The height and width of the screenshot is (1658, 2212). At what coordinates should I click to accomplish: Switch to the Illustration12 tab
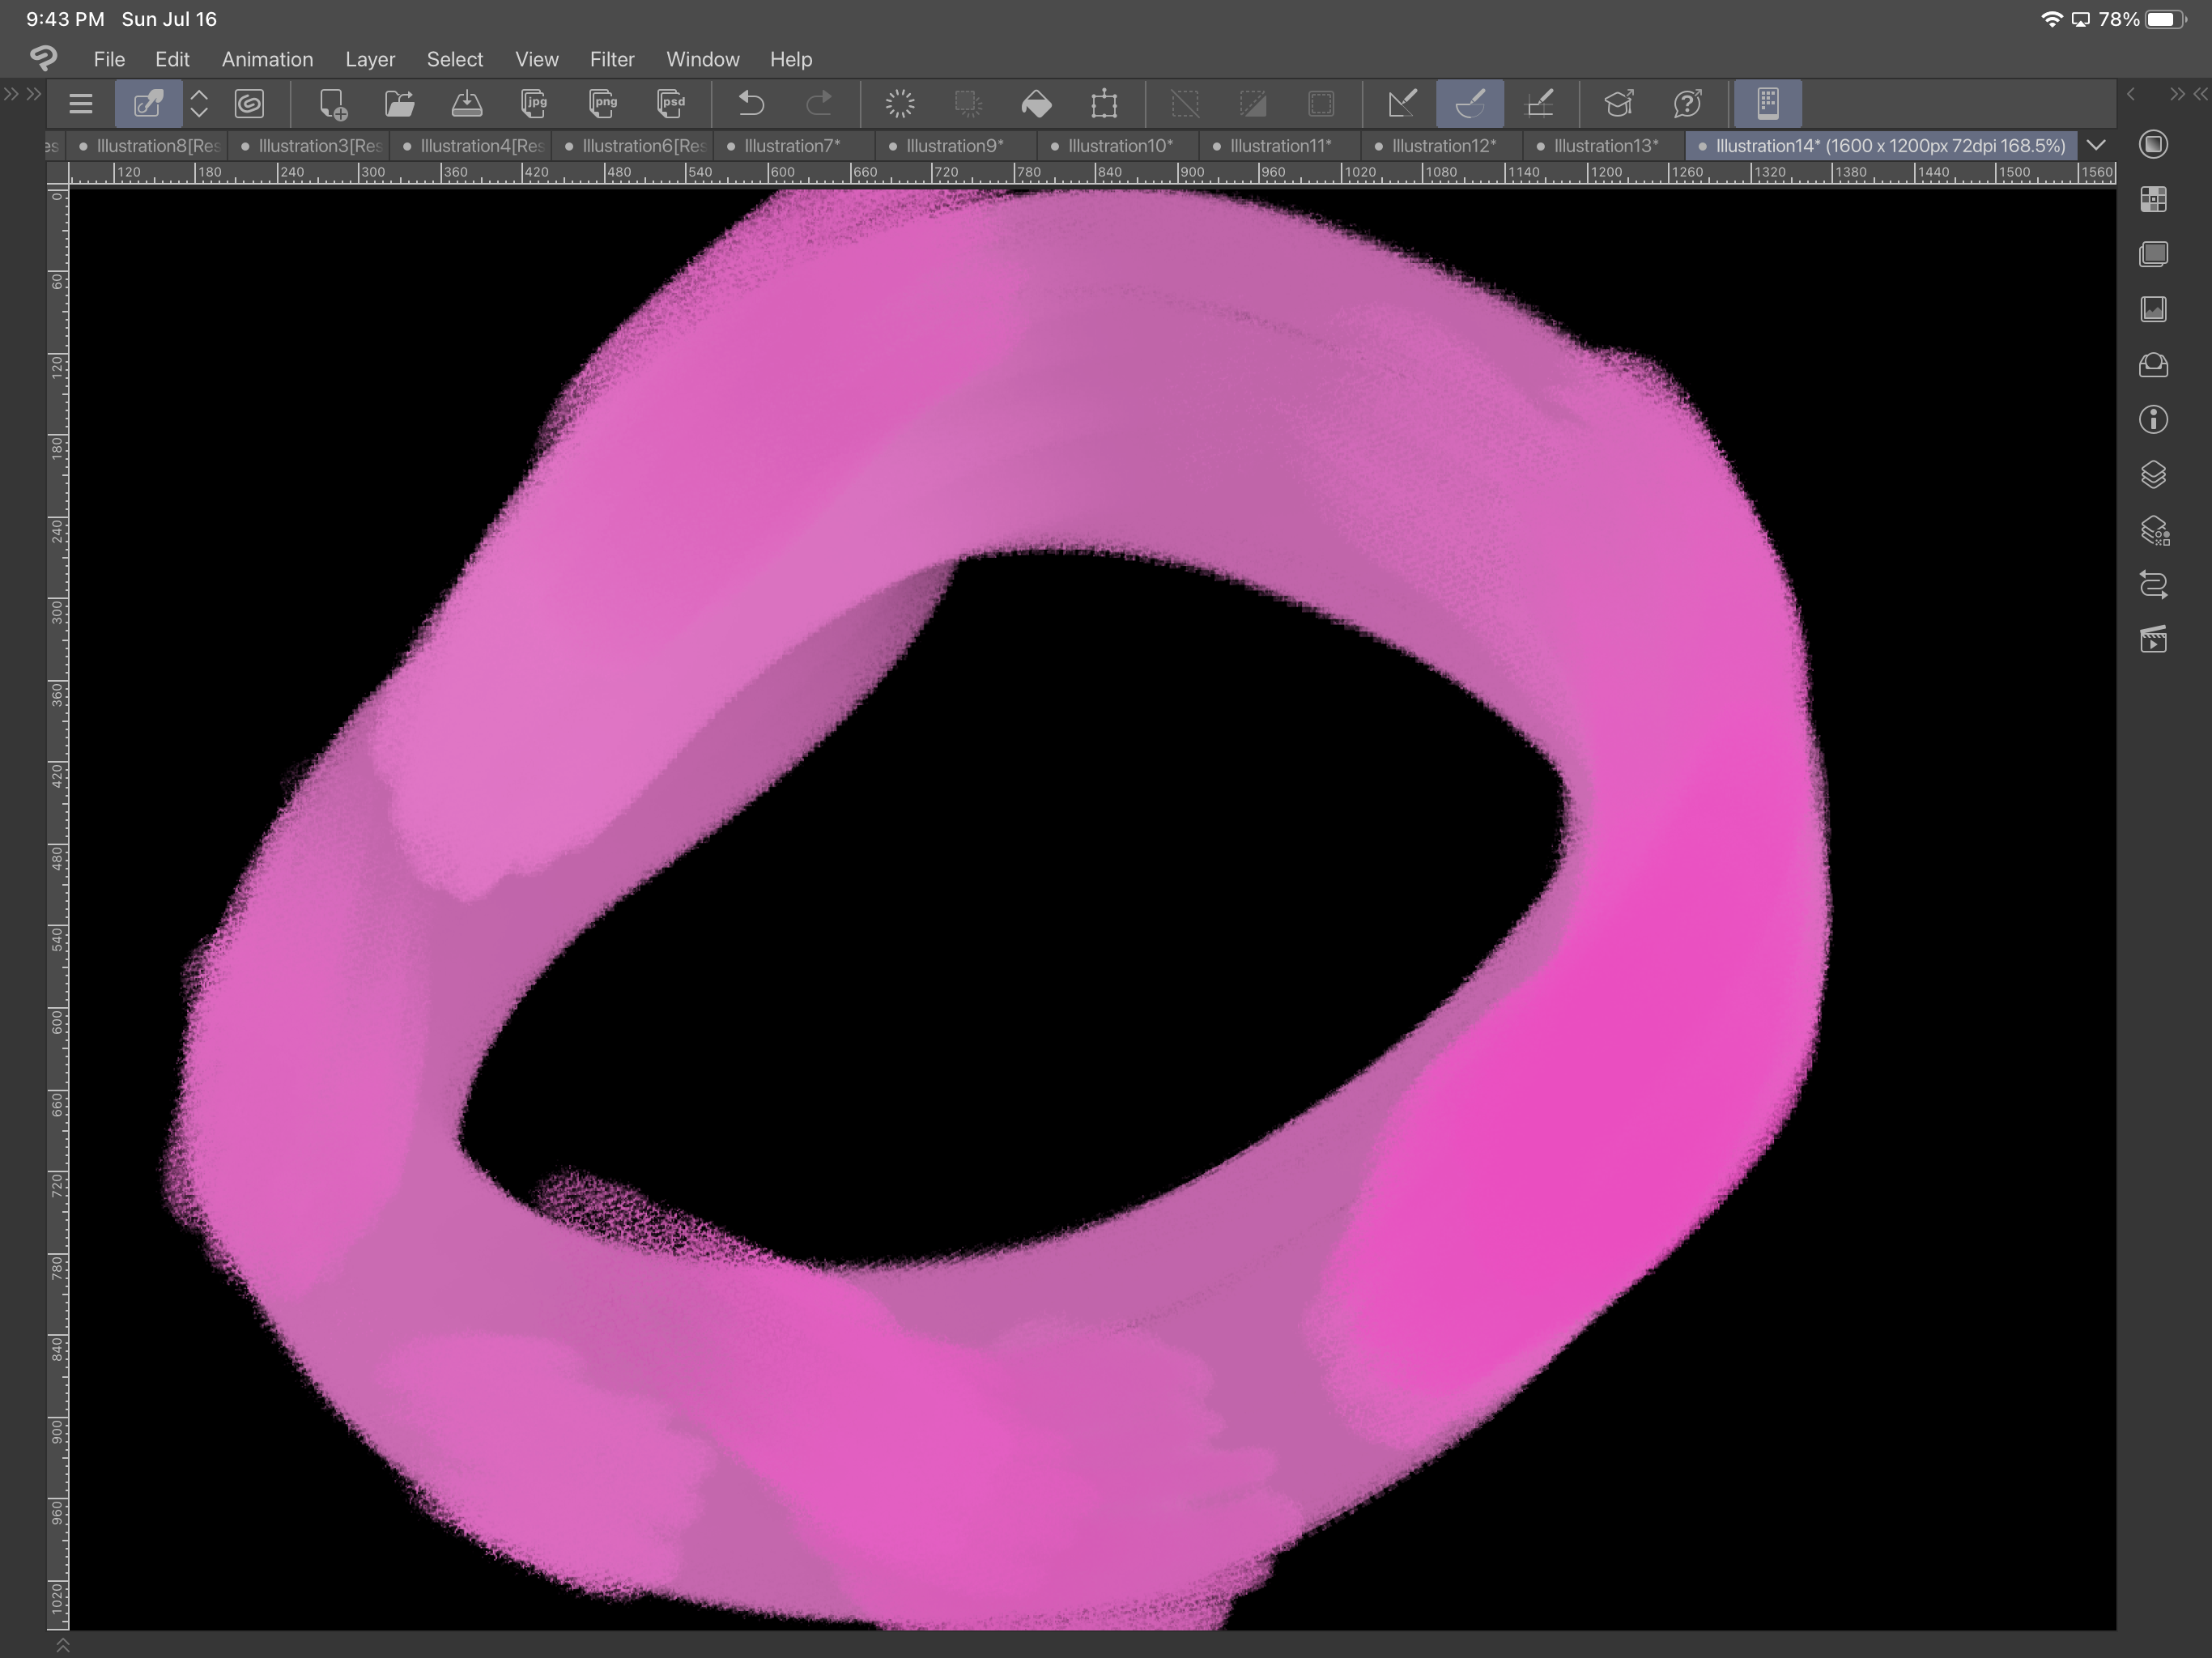click(1440, 145)
